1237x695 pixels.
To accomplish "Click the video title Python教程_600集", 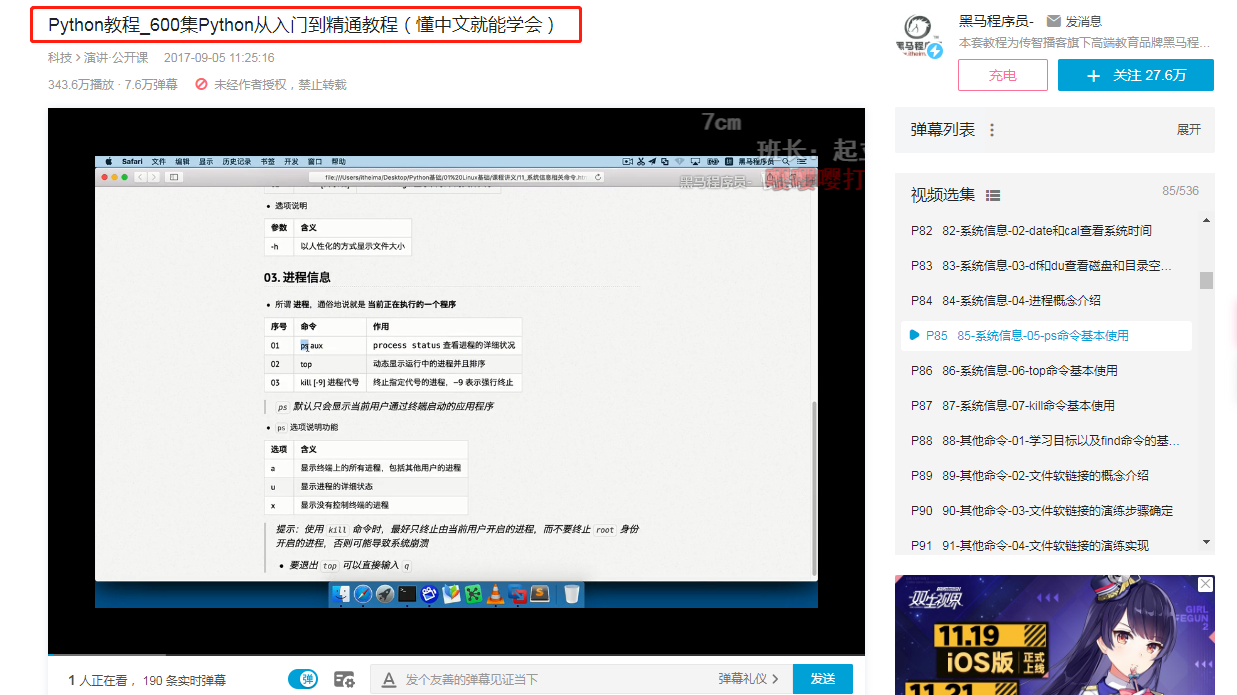I will coord(302,24).
